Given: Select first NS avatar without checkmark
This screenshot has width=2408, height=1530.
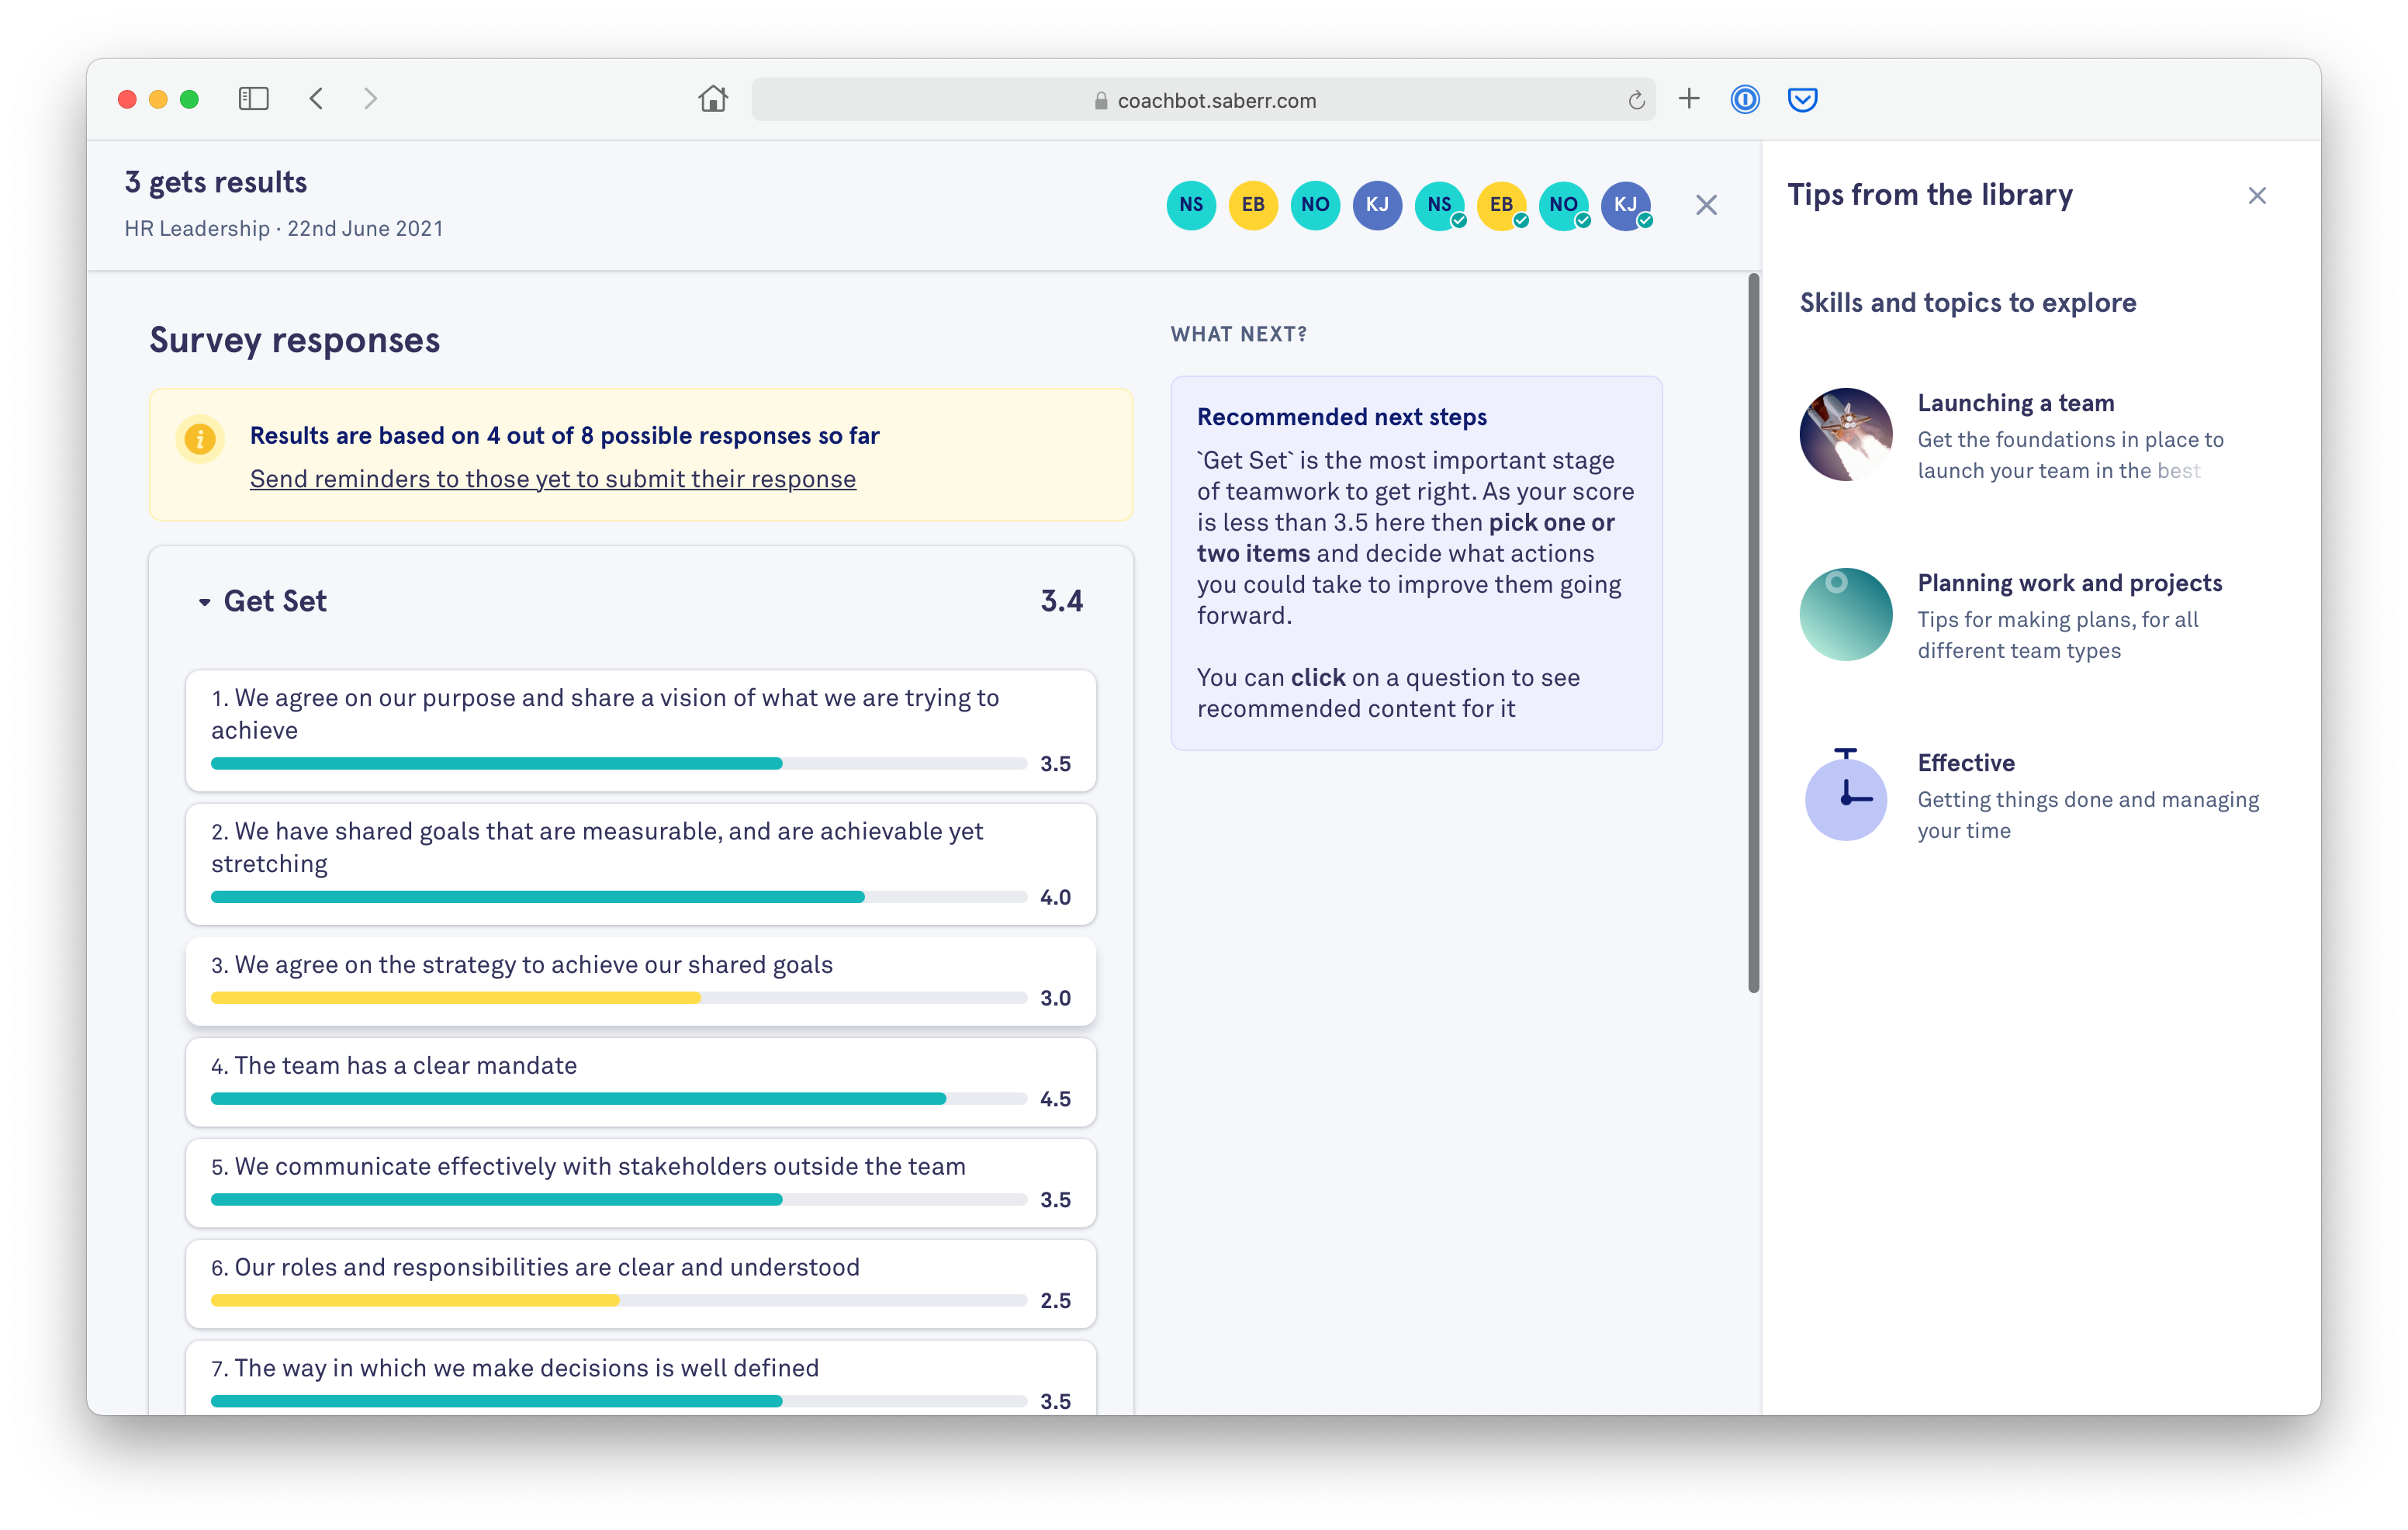Looking at the screenshot, I should (x=1191, y=205).
